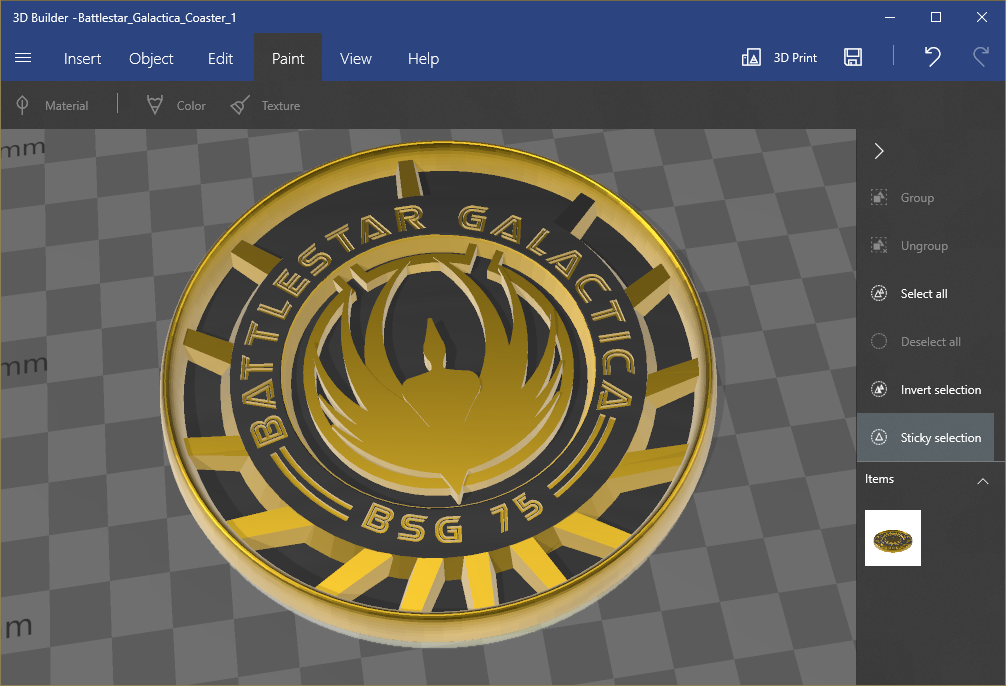Click the Ungroup icon
Image resolution: width=1006 pixels, height=686 pixels.
(x=879, y=246)
